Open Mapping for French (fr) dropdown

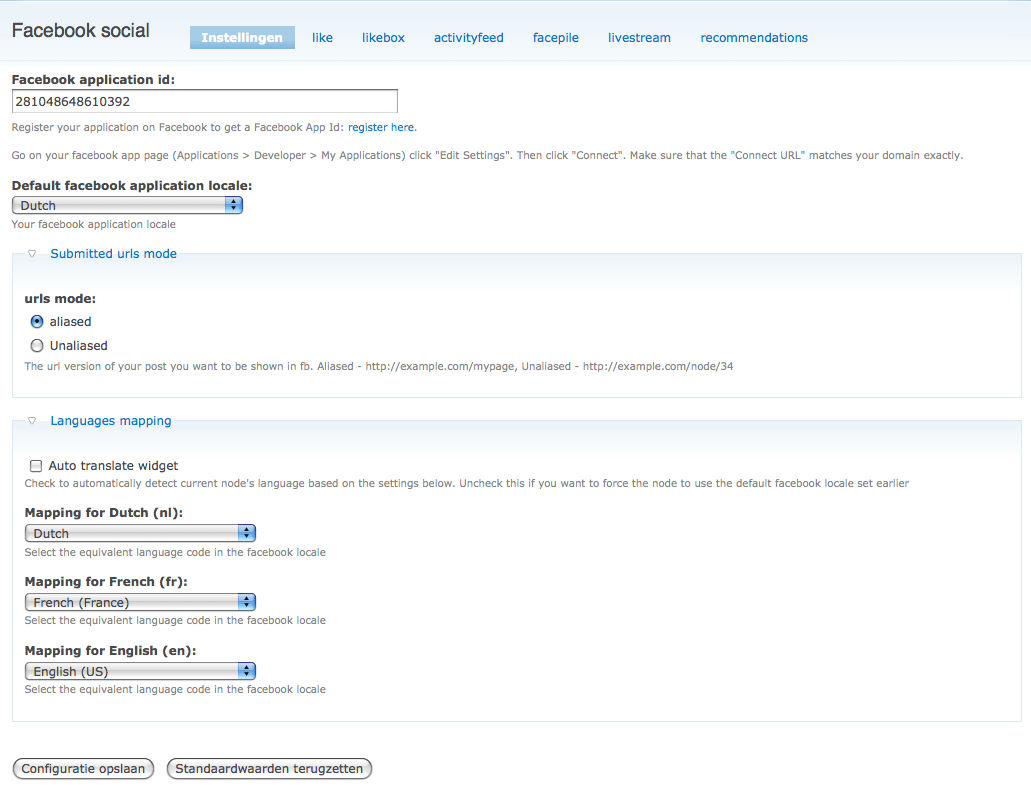point(140,602)
